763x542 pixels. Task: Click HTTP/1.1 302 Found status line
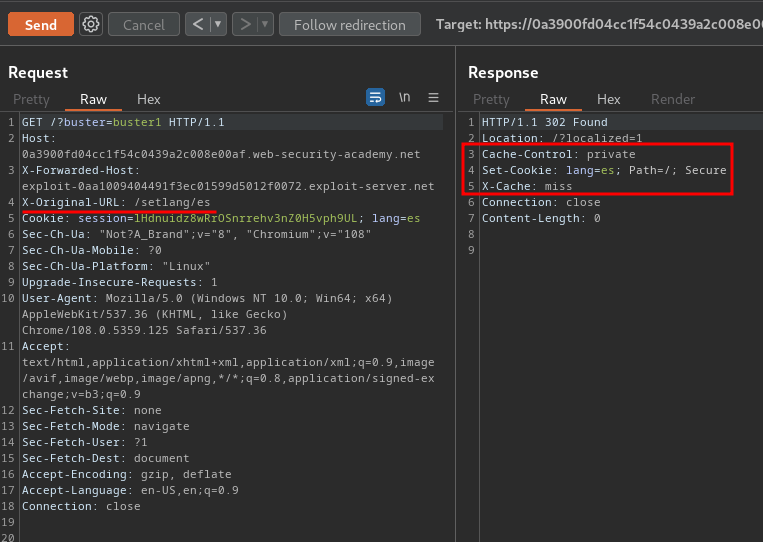(x=545, y=122)
